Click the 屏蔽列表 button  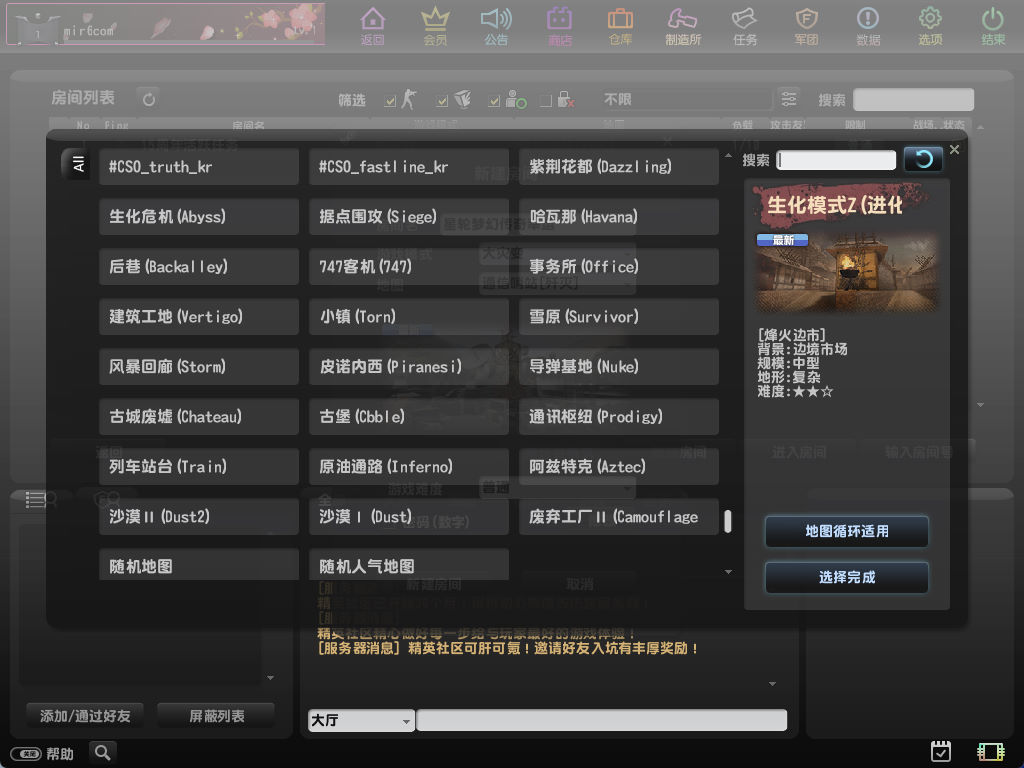216,716
